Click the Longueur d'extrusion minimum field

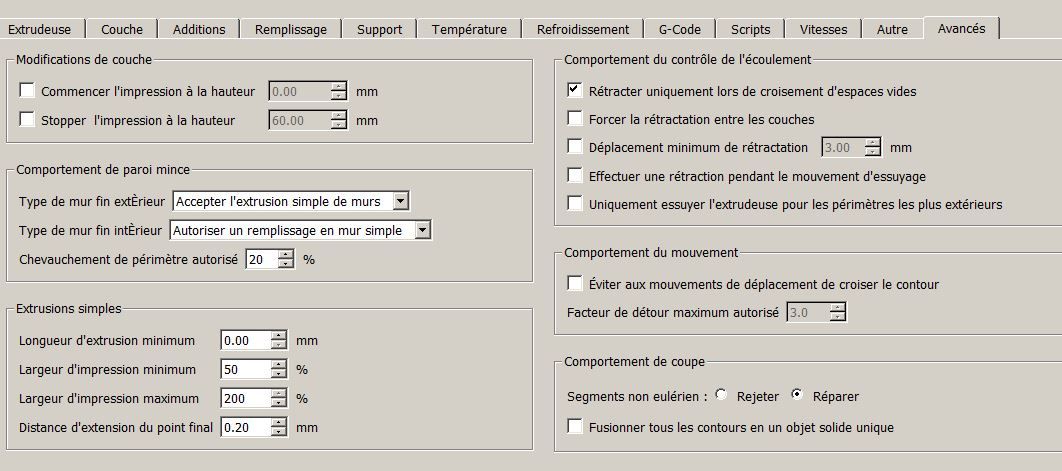245,341
